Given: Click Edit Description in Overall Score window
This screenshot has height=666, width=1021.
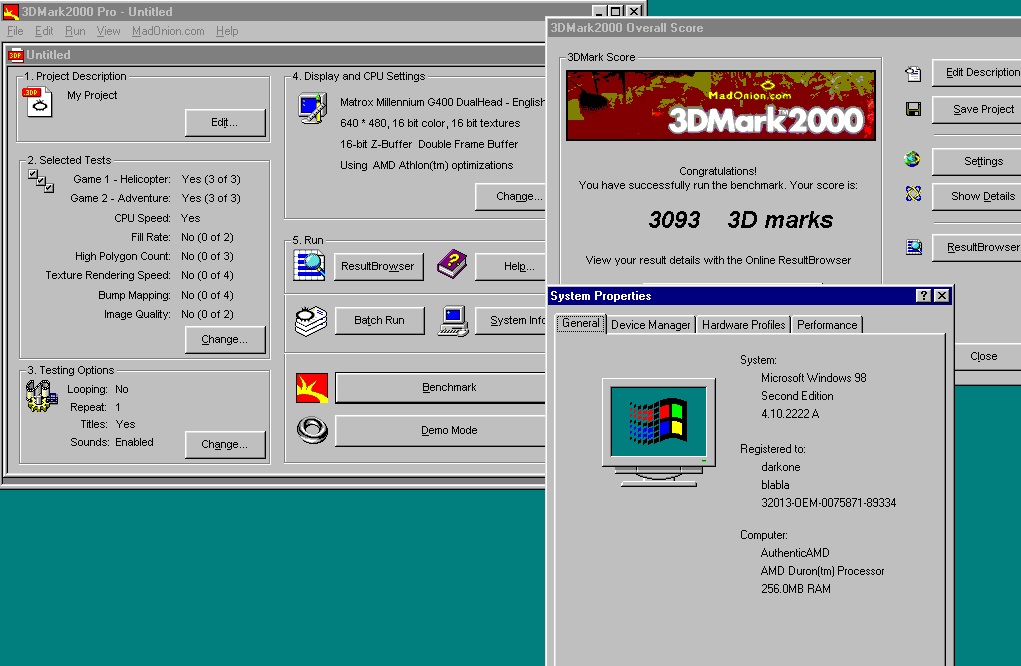Looking at the screenshot, I should [977, 72].
